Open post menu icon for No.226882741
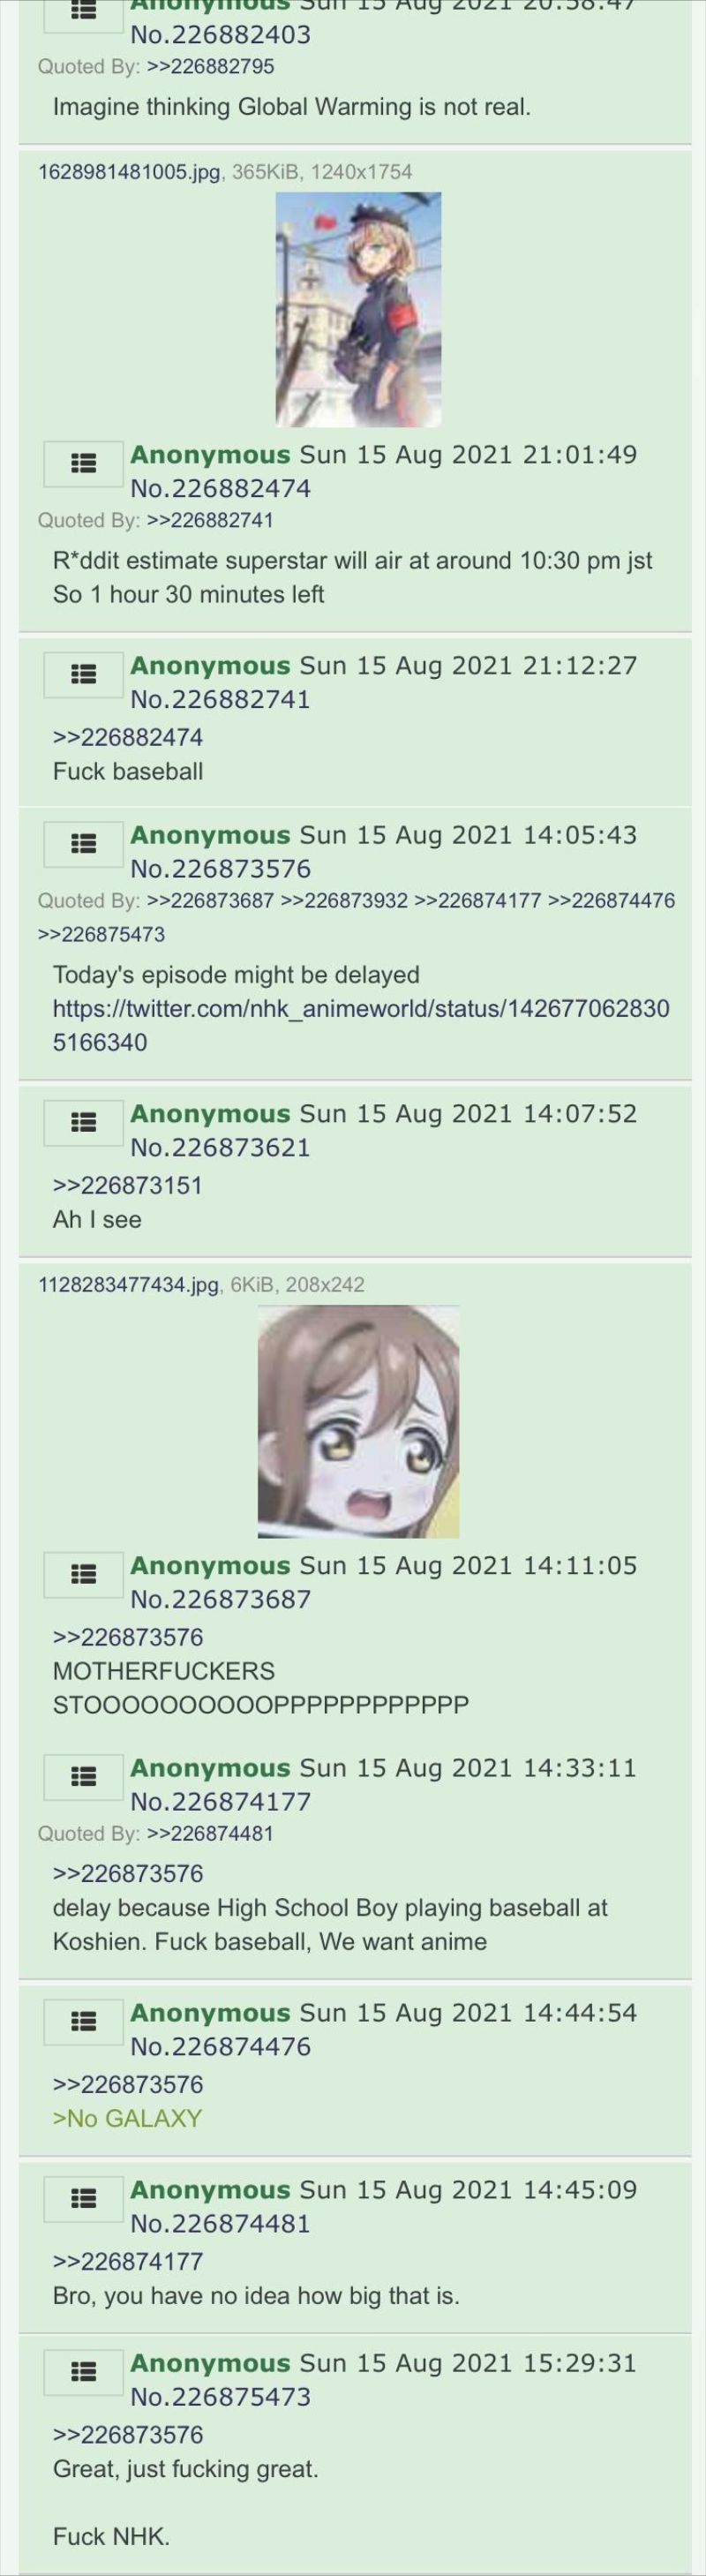The width and height of the screenshot is (706, 2576). (84, 674)
